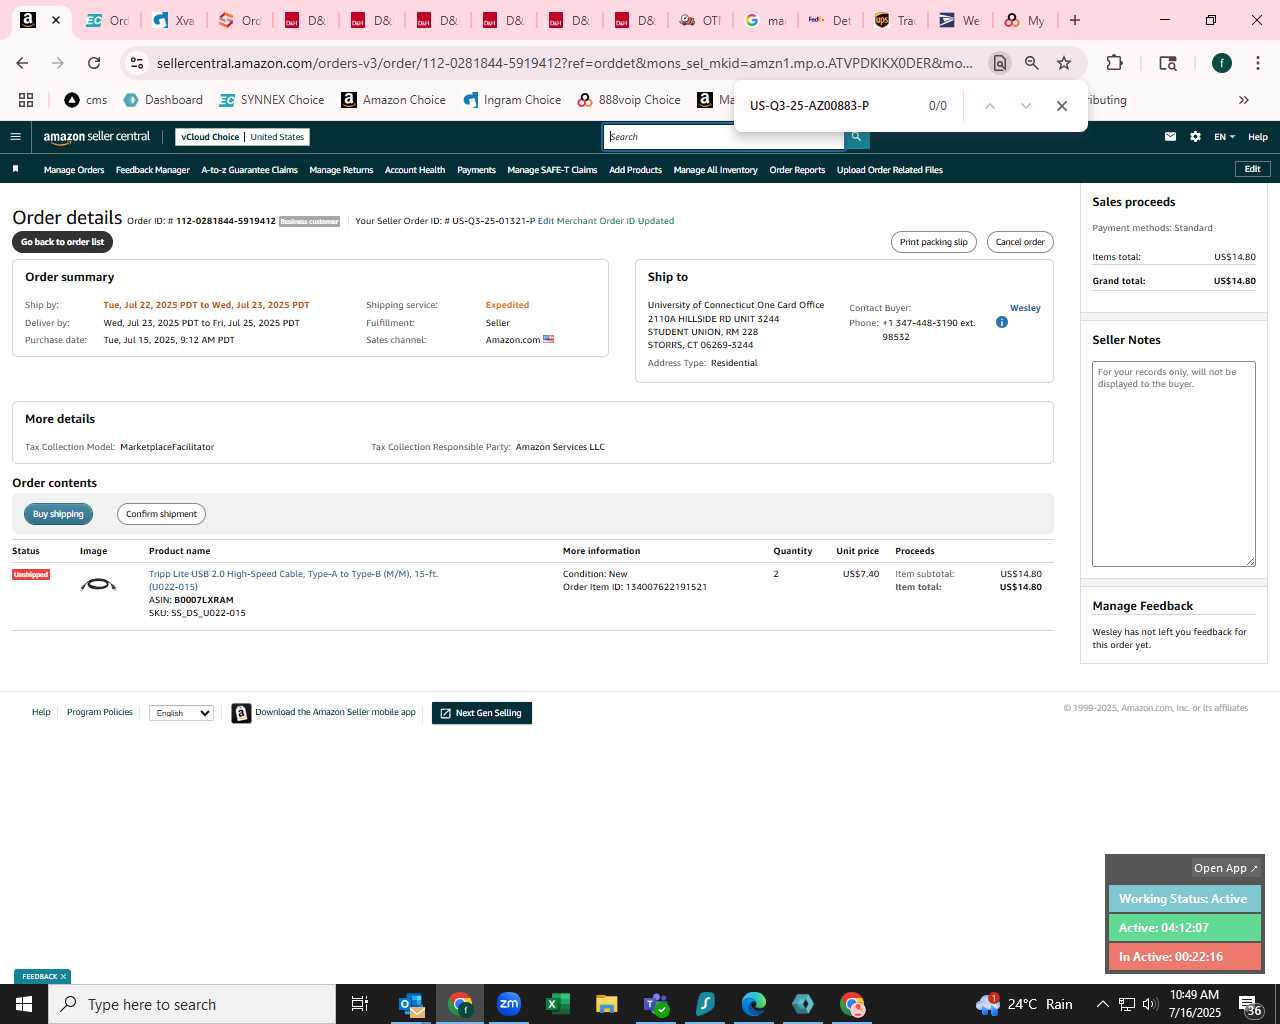Click the Help link in Seller Central header
1280x1024 pixels.
coord(1258,137)
